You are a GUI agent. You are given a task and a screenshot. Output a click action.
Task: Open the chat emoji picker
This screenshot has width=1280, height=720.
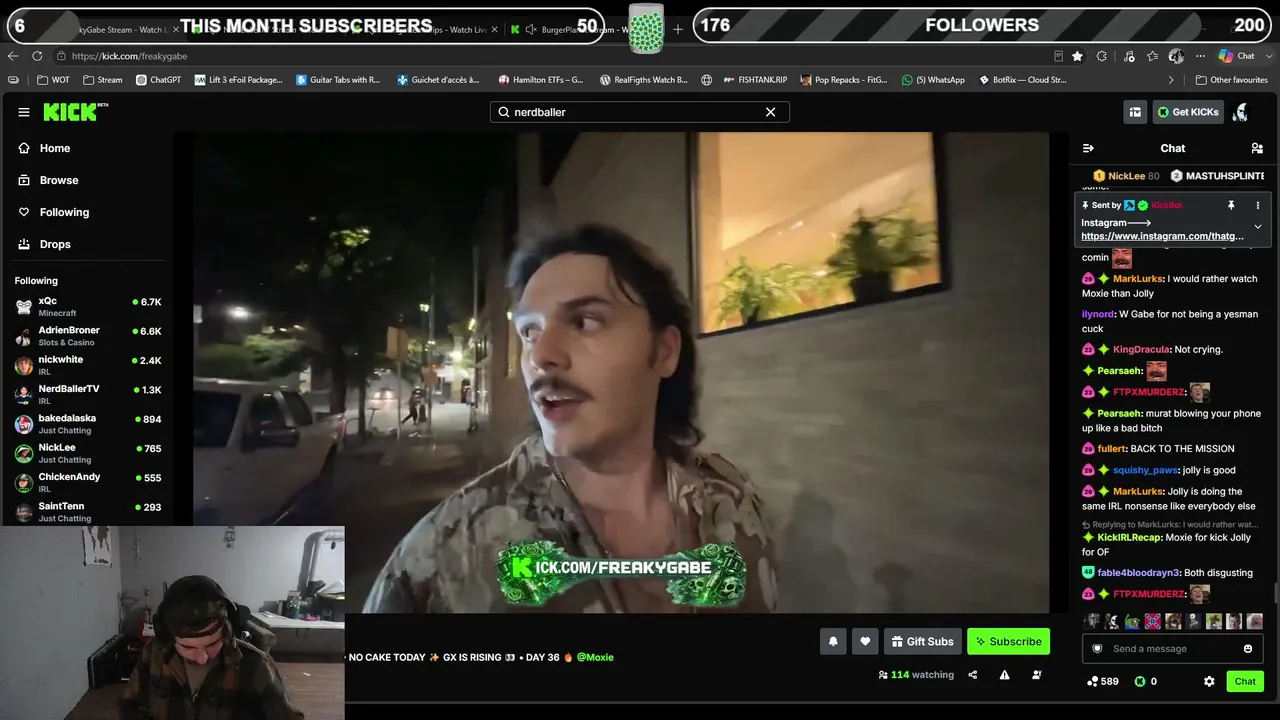[1248, 649]
